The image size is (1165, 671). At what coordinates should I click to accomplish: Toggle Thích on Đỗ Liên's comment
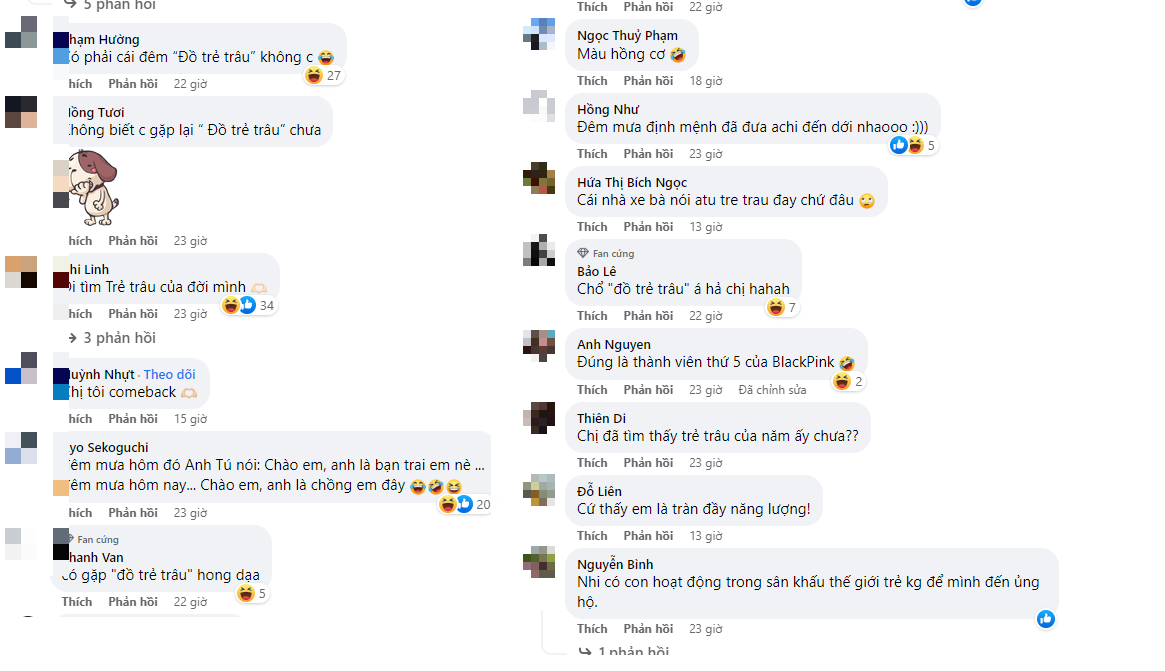[592, 535]
